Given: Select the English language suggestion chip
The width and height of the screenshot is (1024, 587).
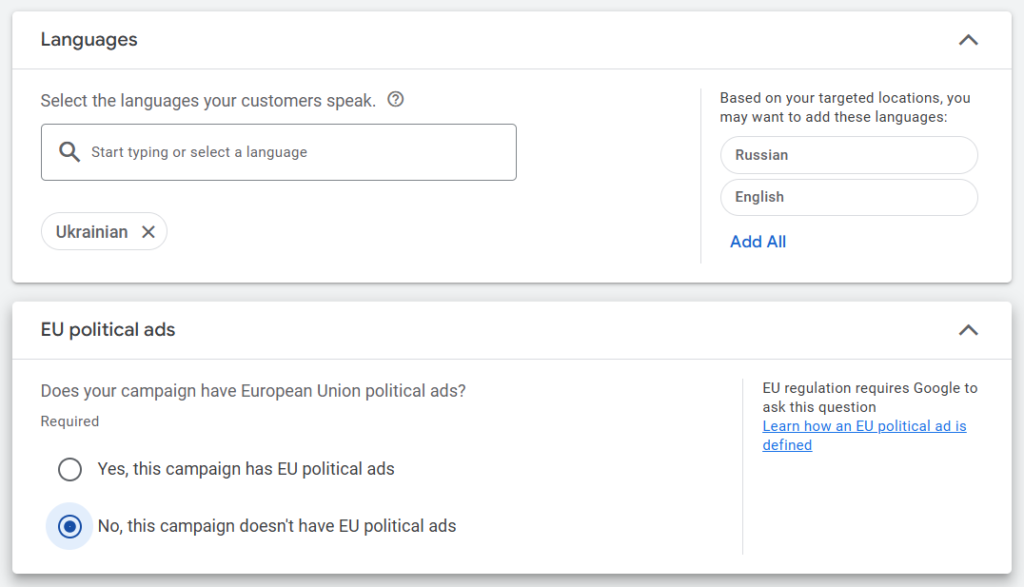Looking at the screenshot, I should point(848,197).
